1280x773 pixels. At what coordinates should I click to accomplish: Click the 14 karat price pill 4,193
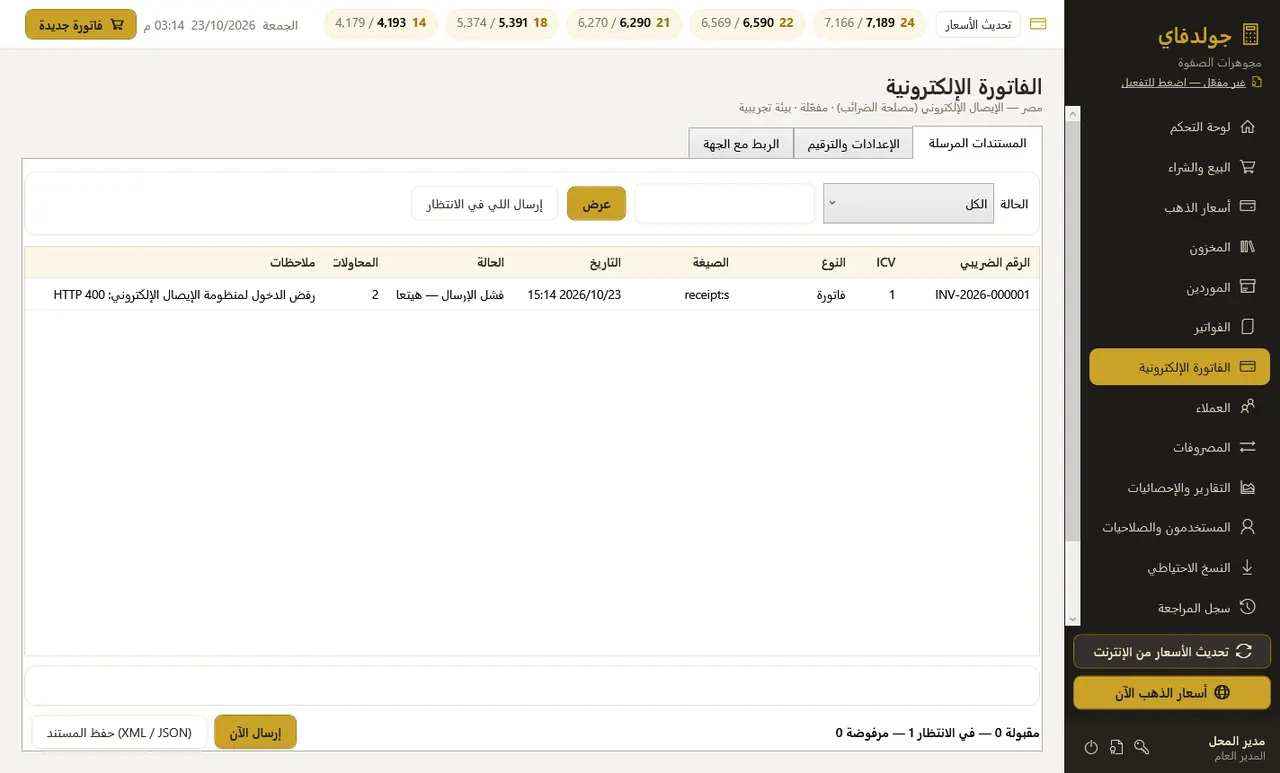point(381,23)
